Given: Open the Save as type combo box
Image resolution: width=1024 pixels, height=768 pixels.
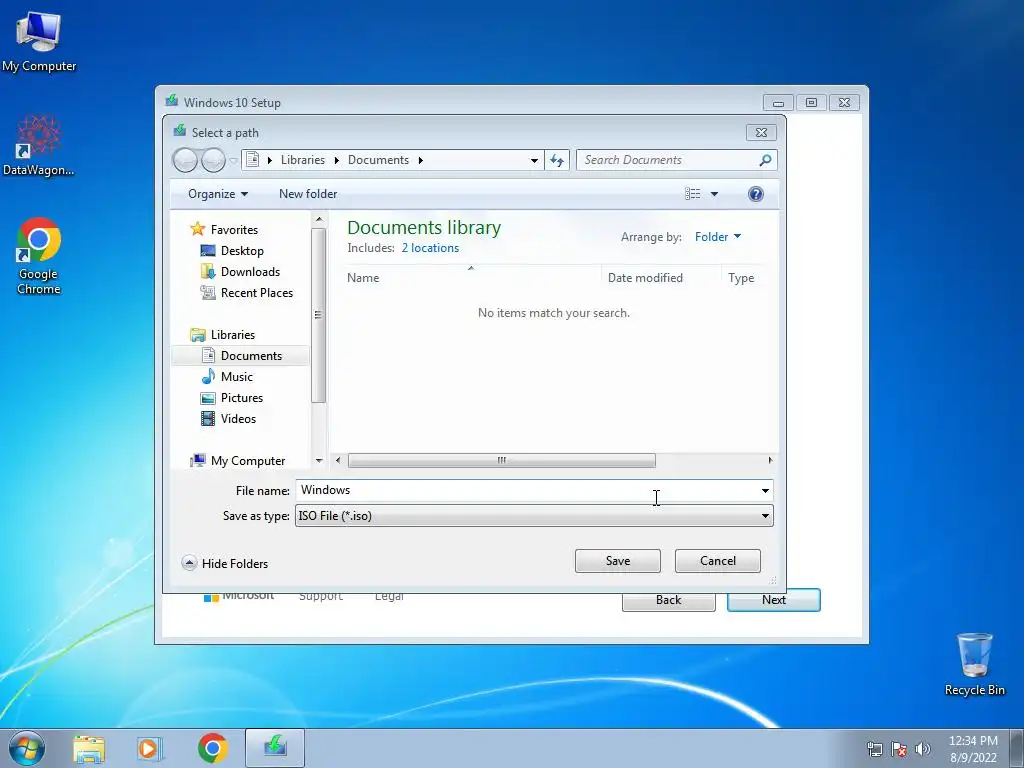Looking at the screenshot, I should pyautogui.click(x=534, y=516).
